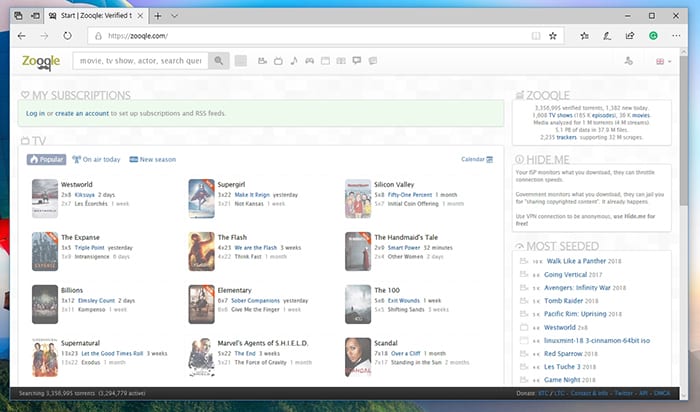Viewport: 700px width, 412px height.
Task: Click The Handmaid's Tale poster thumbnail
Action: pyautogui.click(x=358, y=251)
